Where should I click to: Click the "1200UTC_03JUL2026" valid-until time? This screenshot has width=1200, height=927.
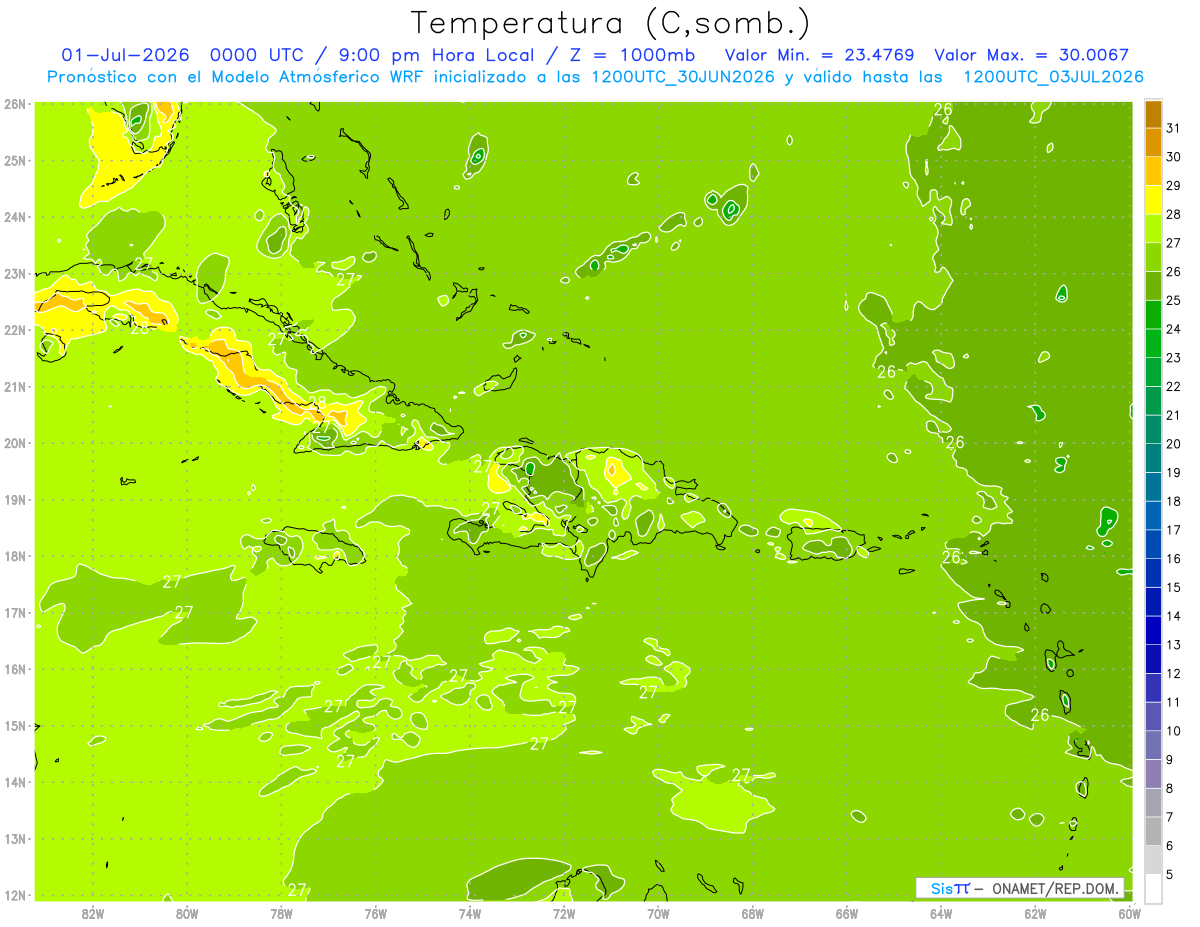(x=1052, y=77)
